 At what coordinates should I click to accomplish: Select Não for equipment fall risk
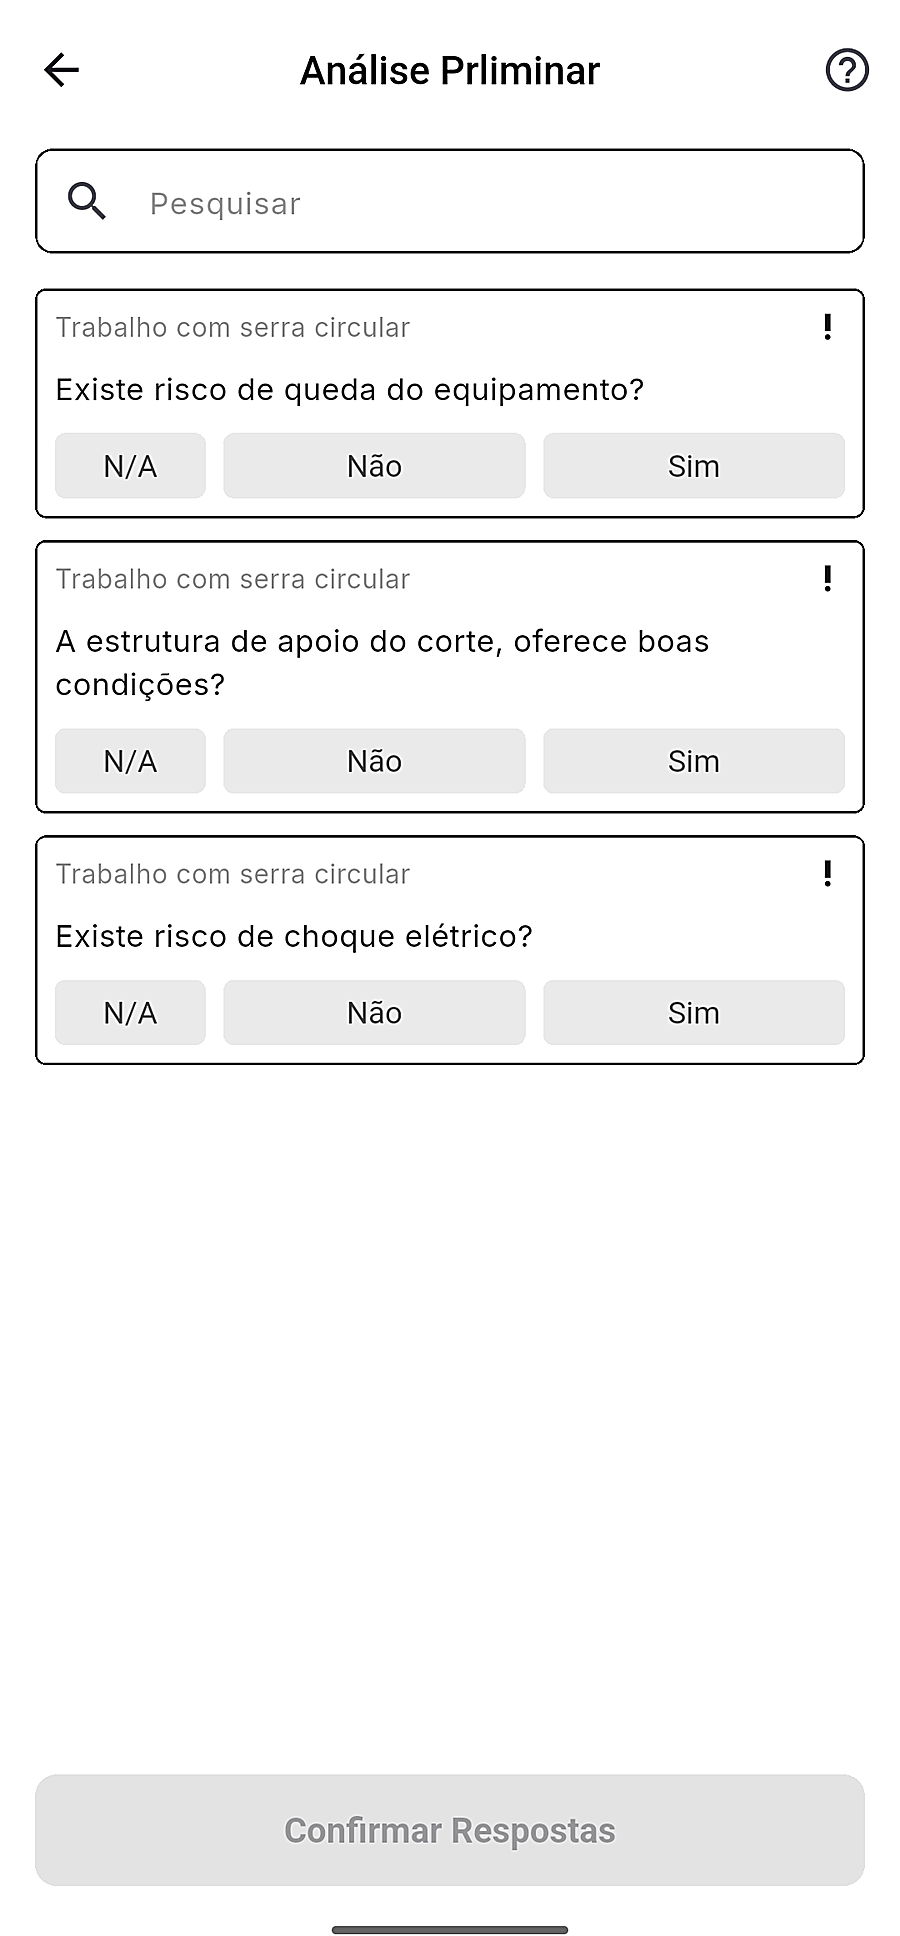point(374,466)
